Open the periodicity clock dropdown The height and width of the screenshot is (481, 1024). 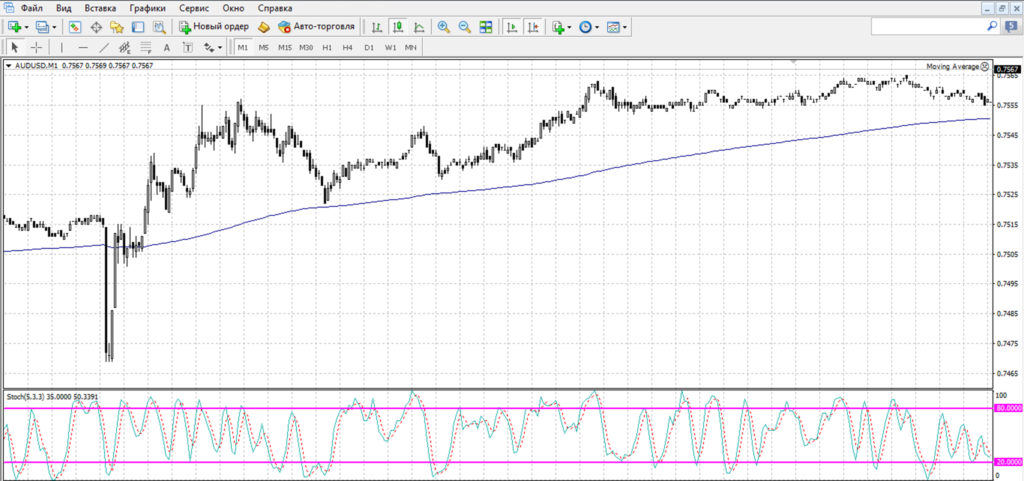coord(597,27)
